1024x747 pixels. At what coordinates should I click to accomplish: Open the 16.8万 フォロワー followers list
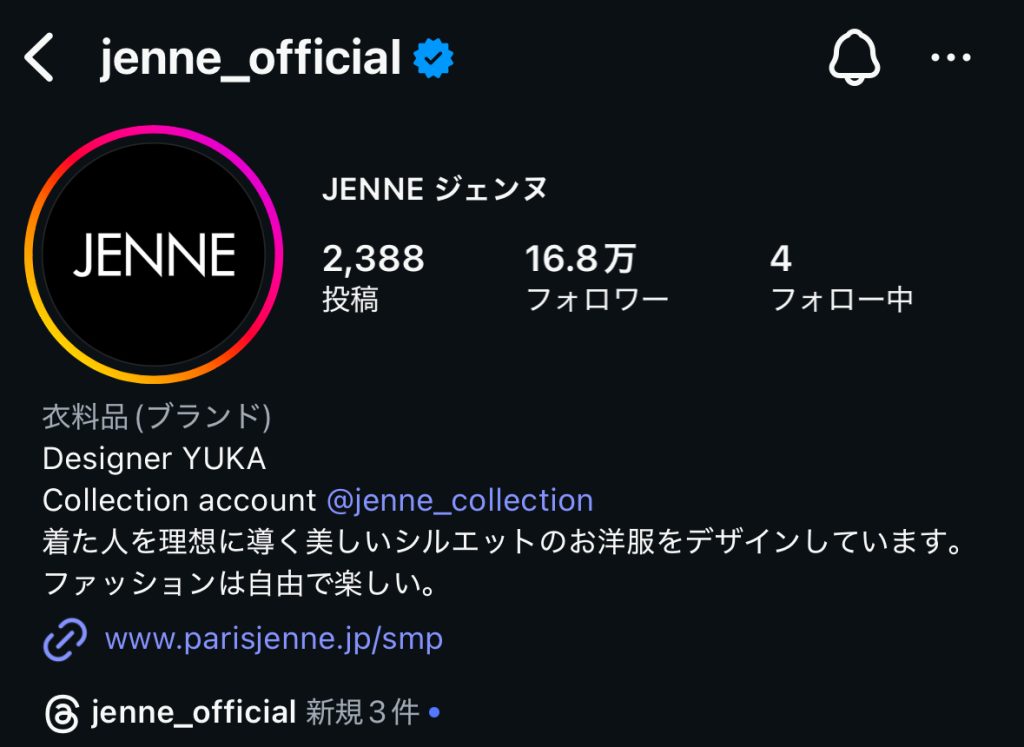click(597, 276)
